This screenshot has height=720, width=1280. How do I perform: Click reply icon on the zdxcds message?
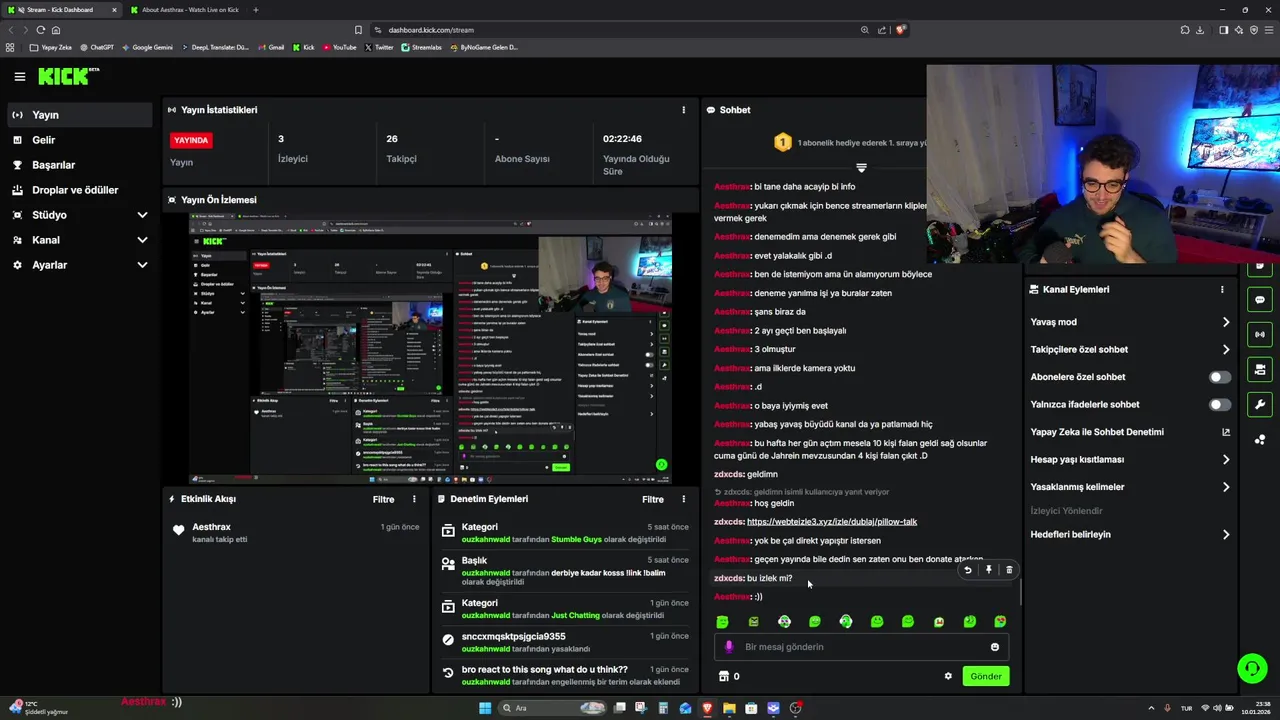(967, 570)
